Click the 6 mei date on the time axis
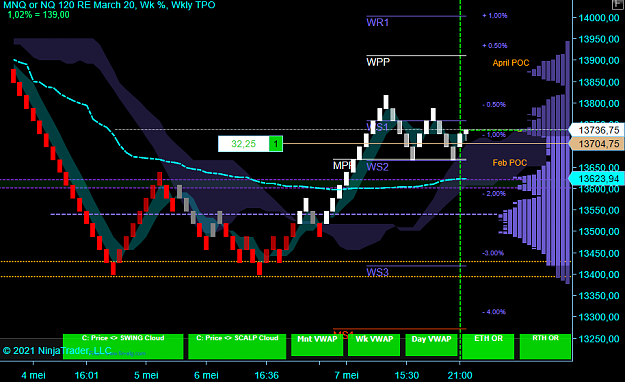The image size is (625, 382). 206,375
